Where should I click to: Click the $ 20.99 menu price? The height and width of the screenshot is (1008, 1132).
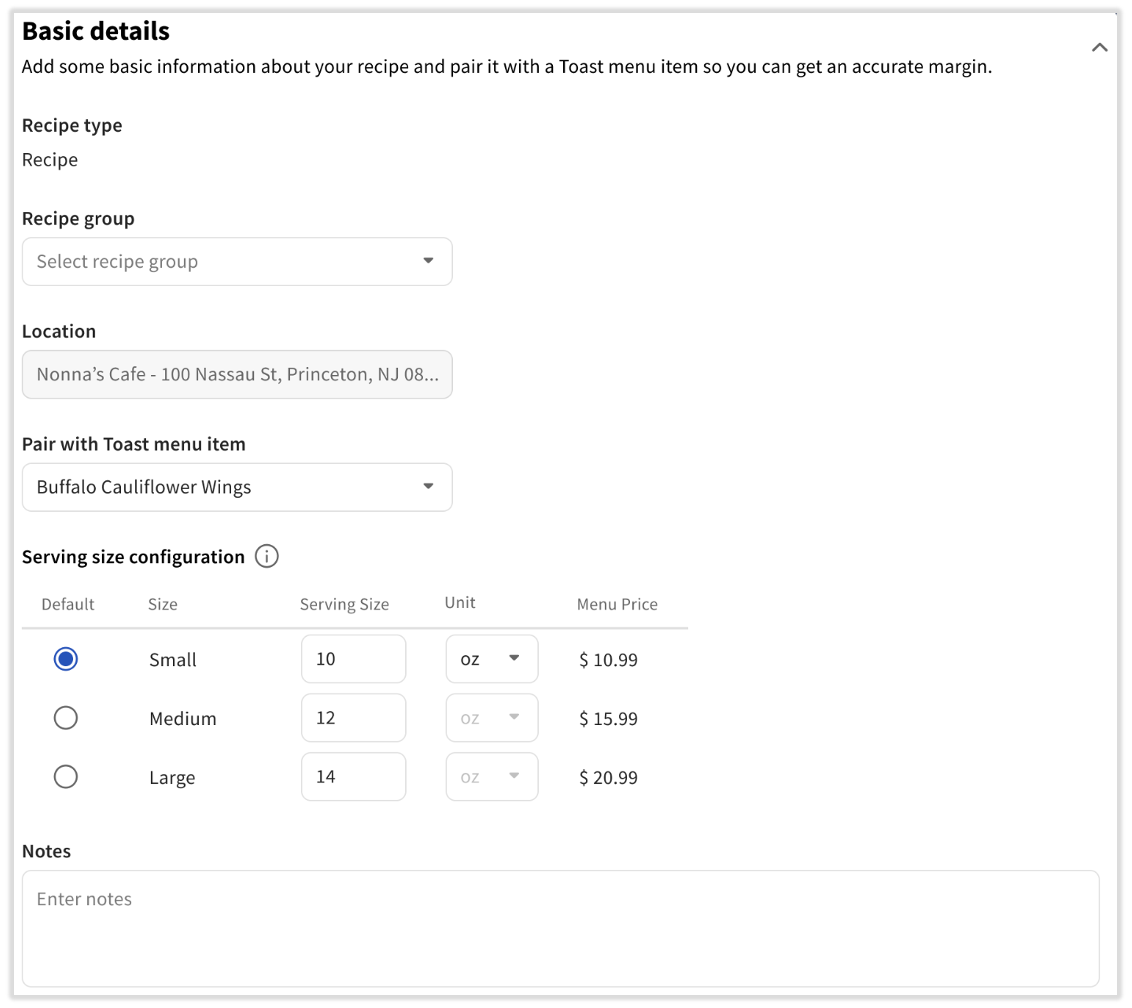click(608, 778)
